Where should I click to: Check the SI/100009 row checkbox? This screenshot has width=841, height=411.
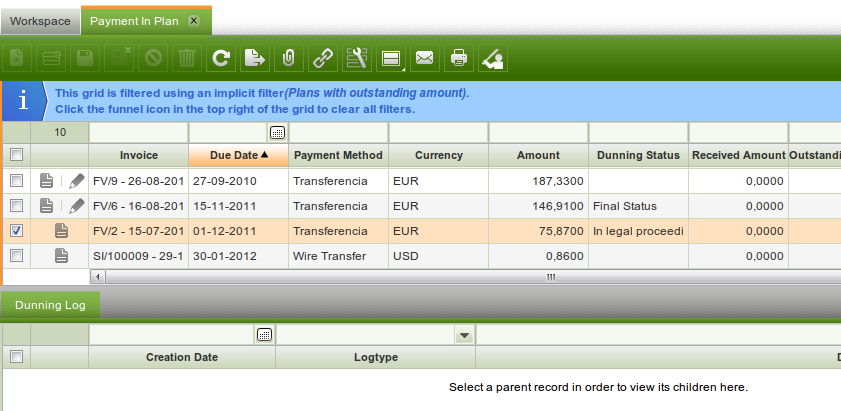pos(17,255)
